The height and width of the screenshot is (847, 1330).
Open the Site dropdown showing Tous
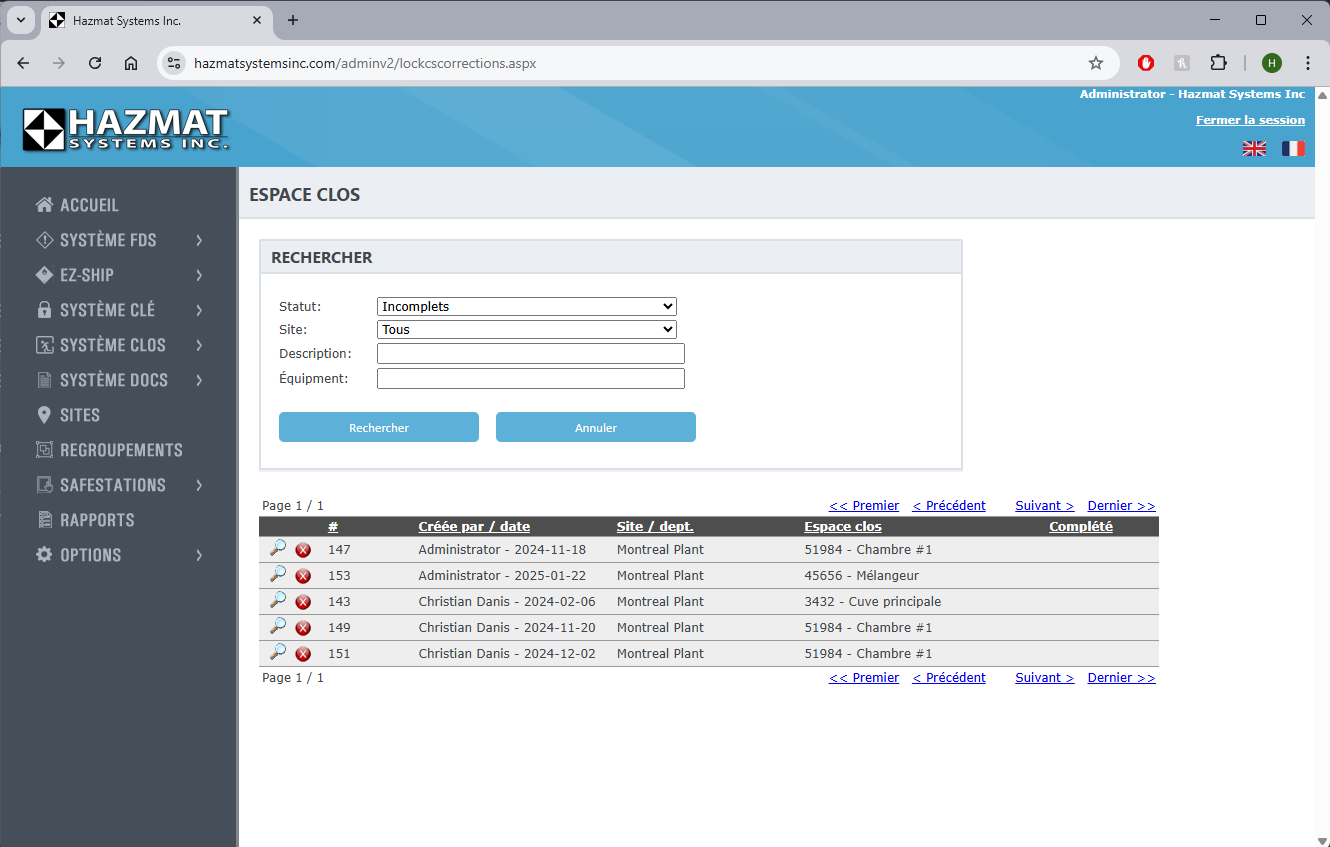point(527,330)
